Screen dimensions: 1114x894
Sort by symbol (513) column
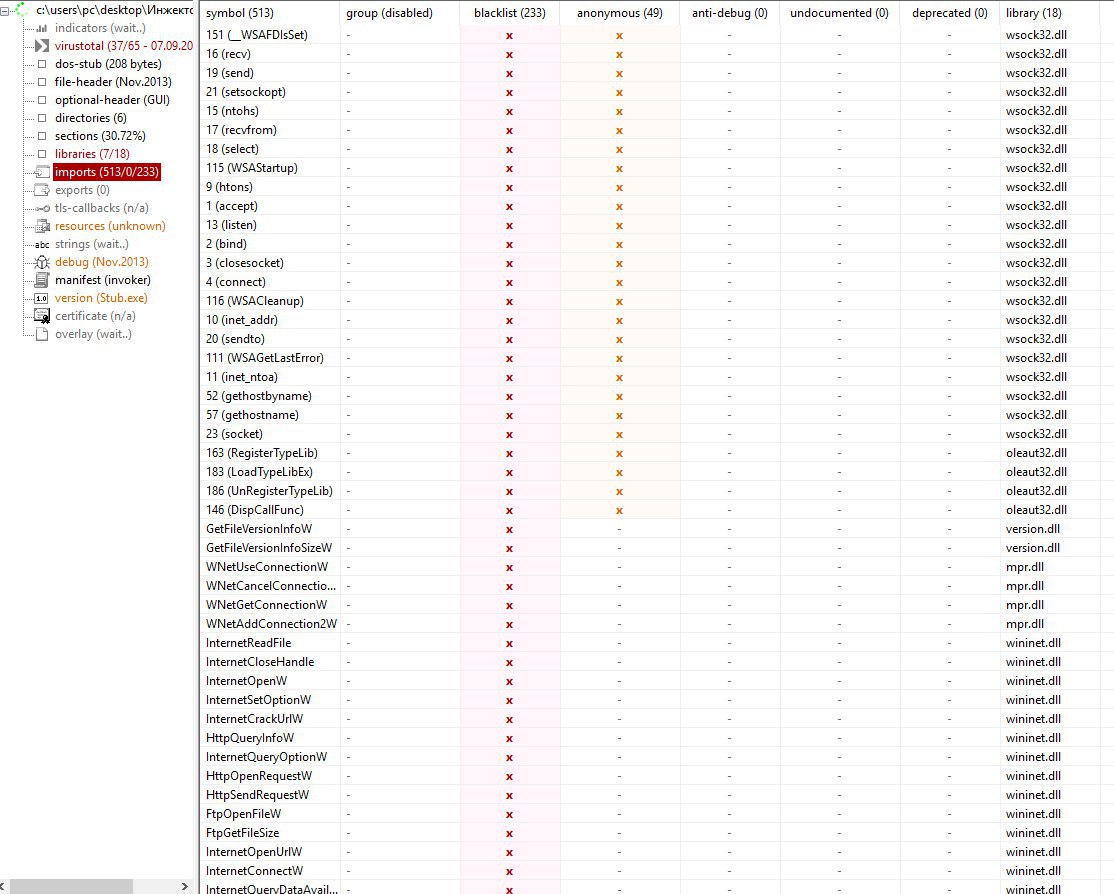[x=270, y=13]
